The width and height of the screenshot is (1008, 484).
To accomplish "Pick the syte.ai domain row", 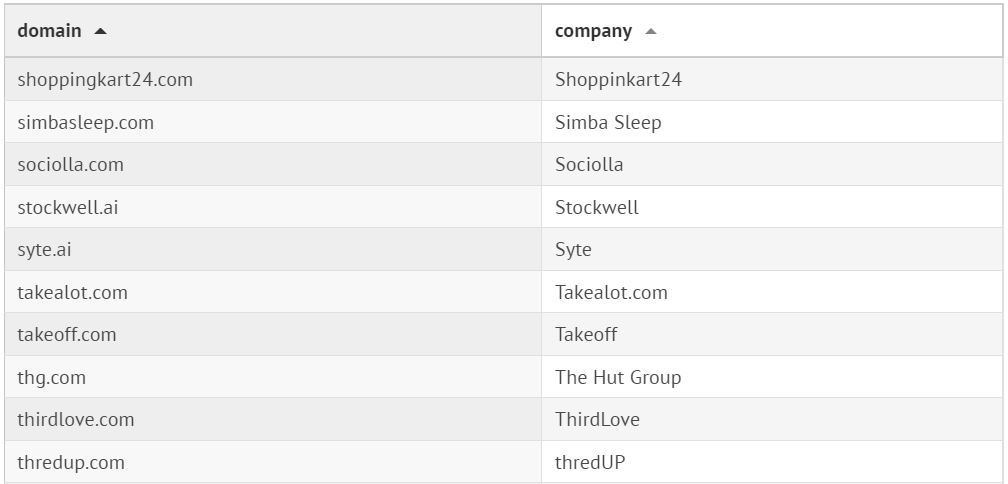I will coord(45,250).
